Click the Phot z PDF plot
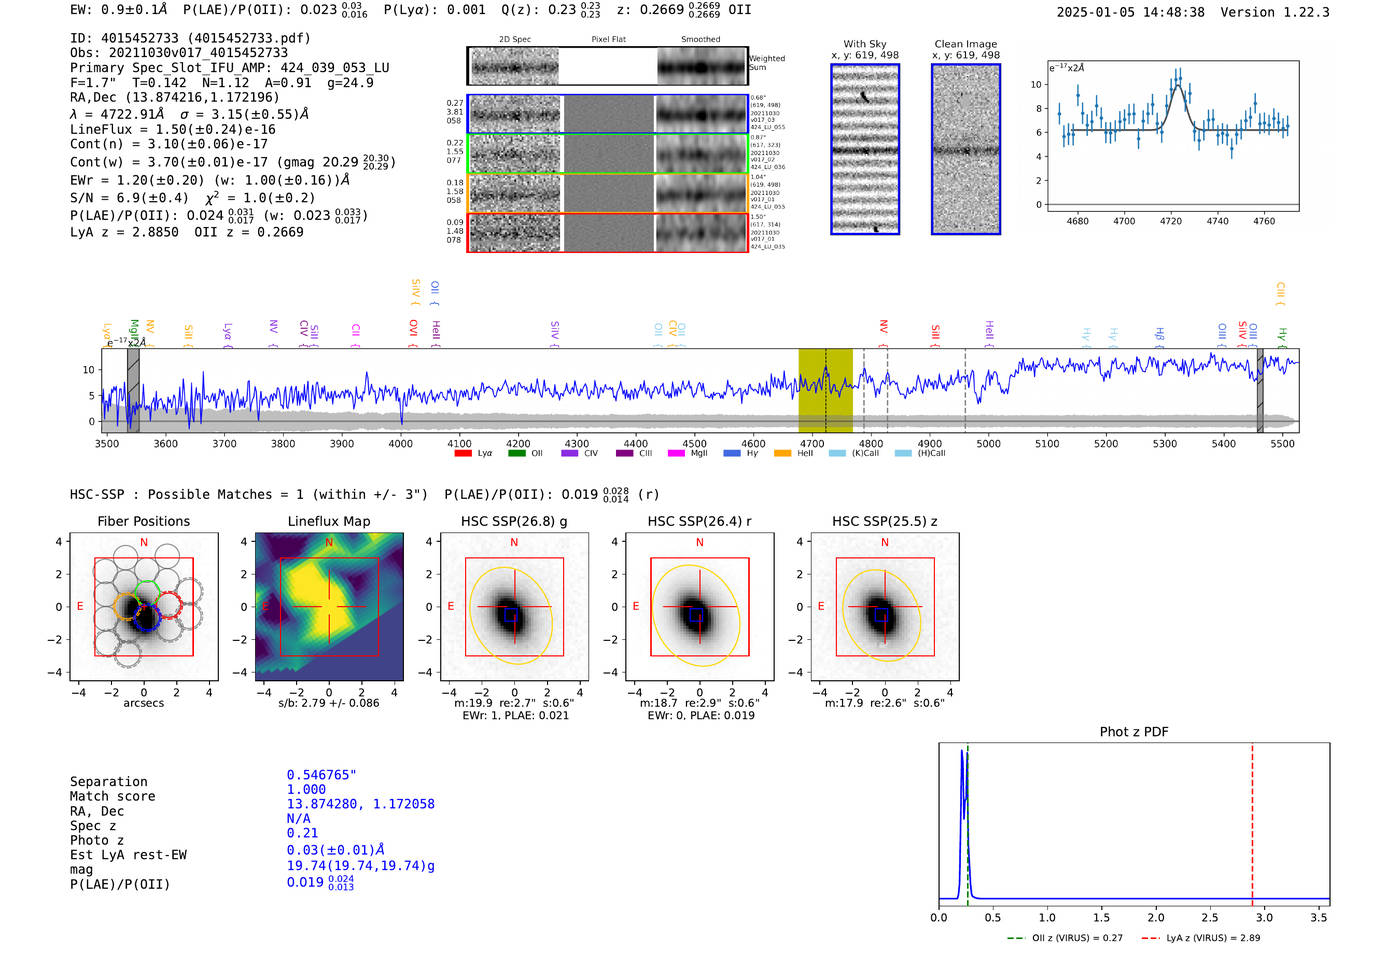Viewport: 1400px width, 953px height. coord(1134,825)
